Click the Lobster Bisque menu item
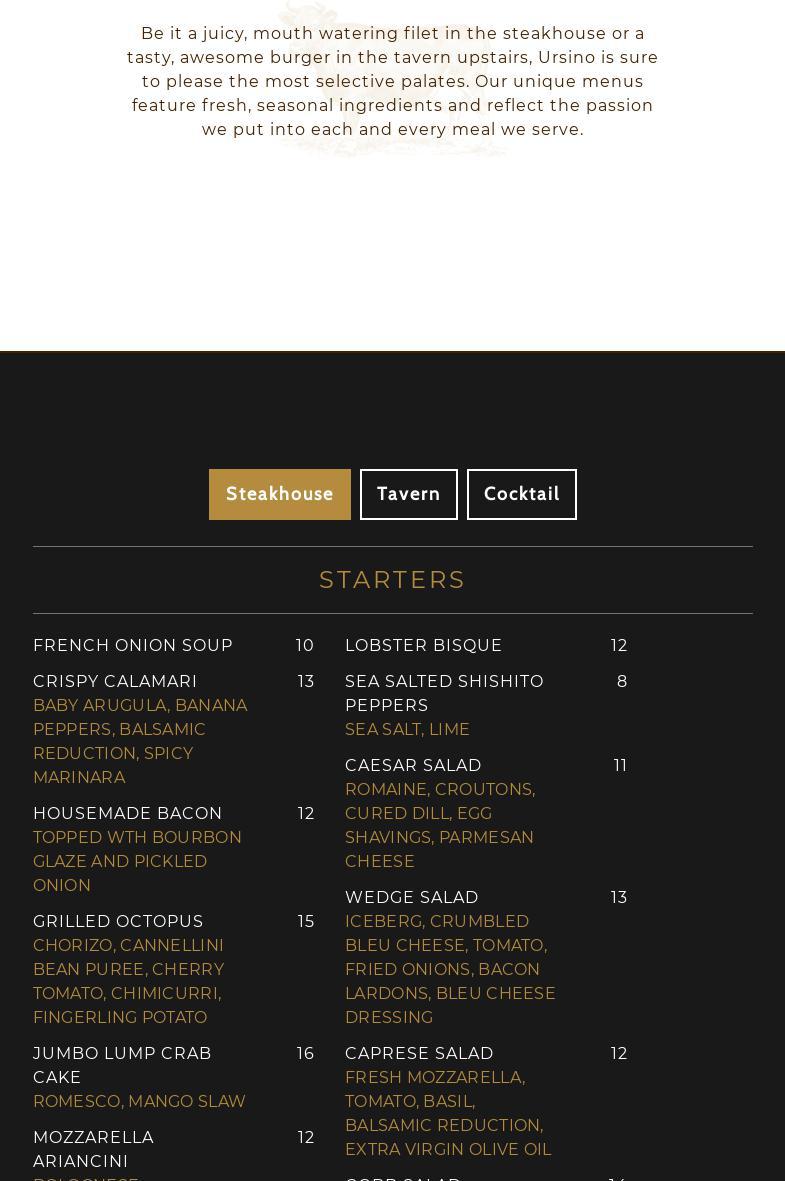Viewport: 785px width, 1181px height. click(423, 646)
